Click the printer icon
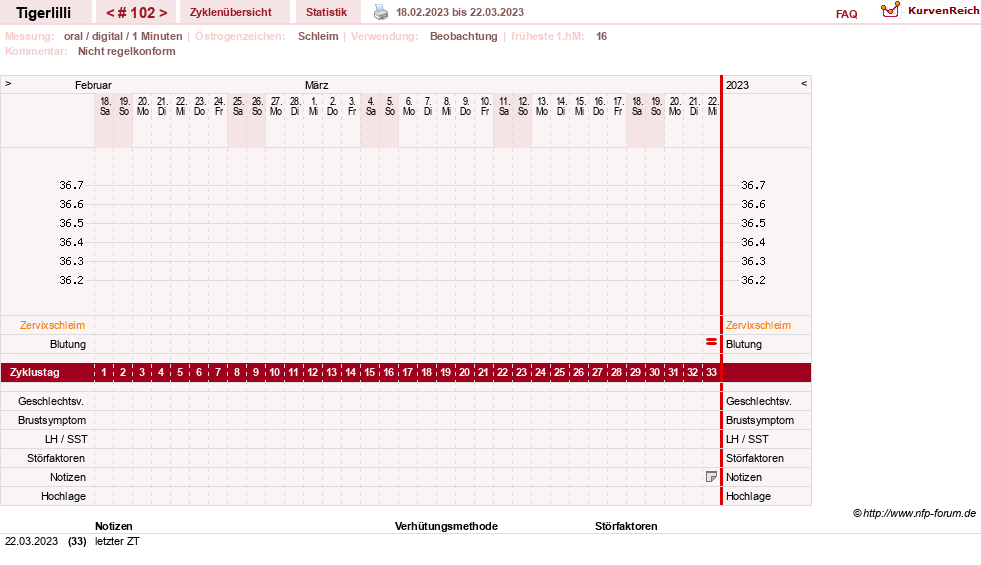 (x=381, y=12)
